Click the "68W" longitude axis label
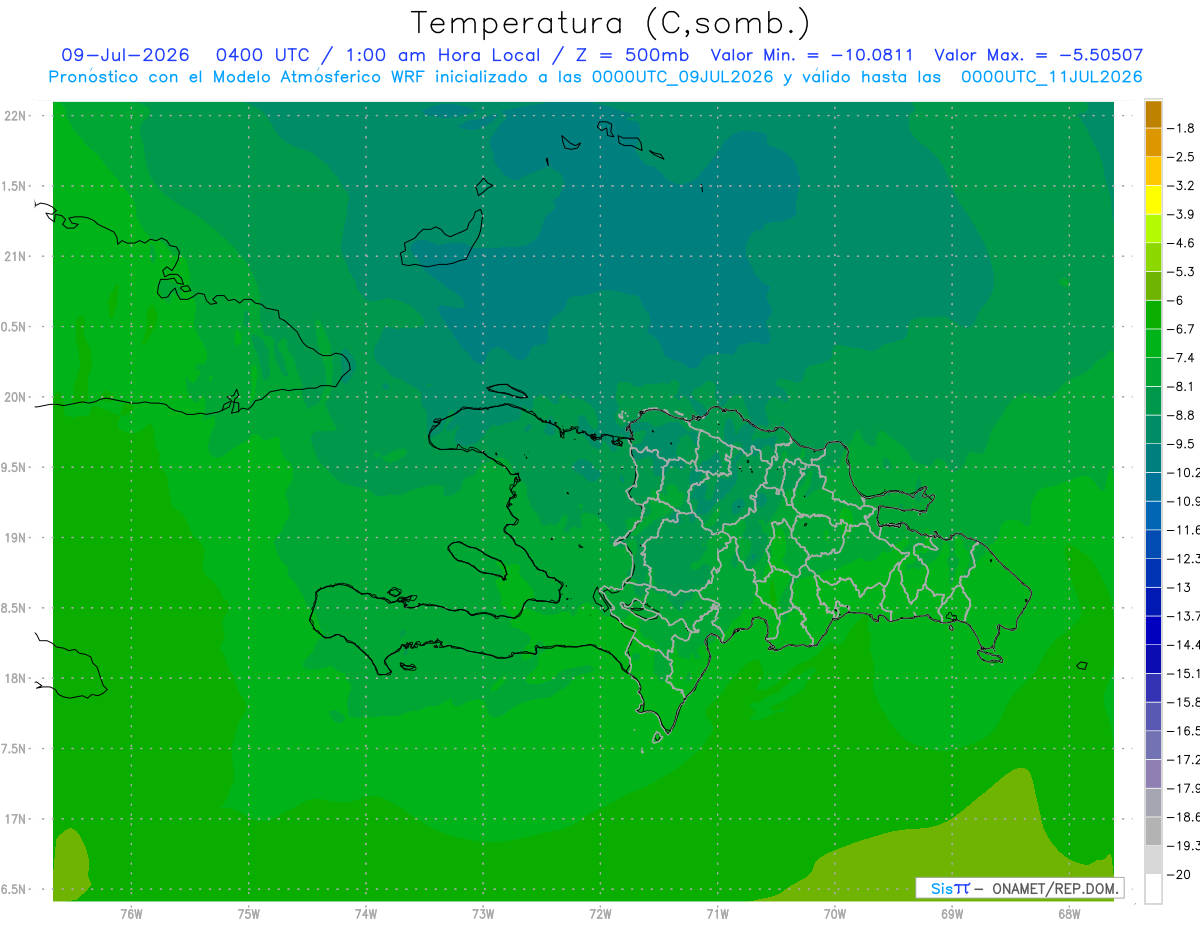The width and height of the screenshot is (1200, 927). [1069, 914]
